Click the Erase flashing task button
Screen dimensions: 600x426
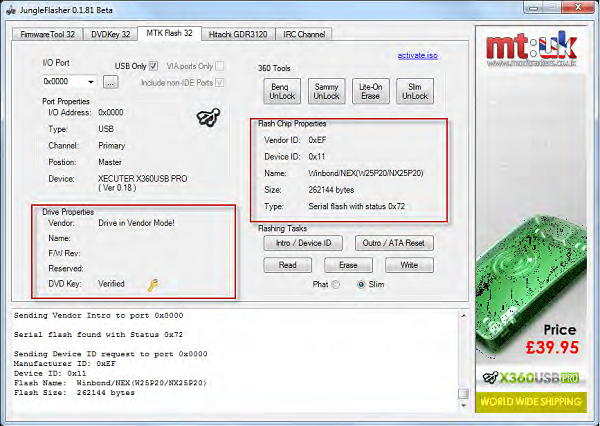348,265
